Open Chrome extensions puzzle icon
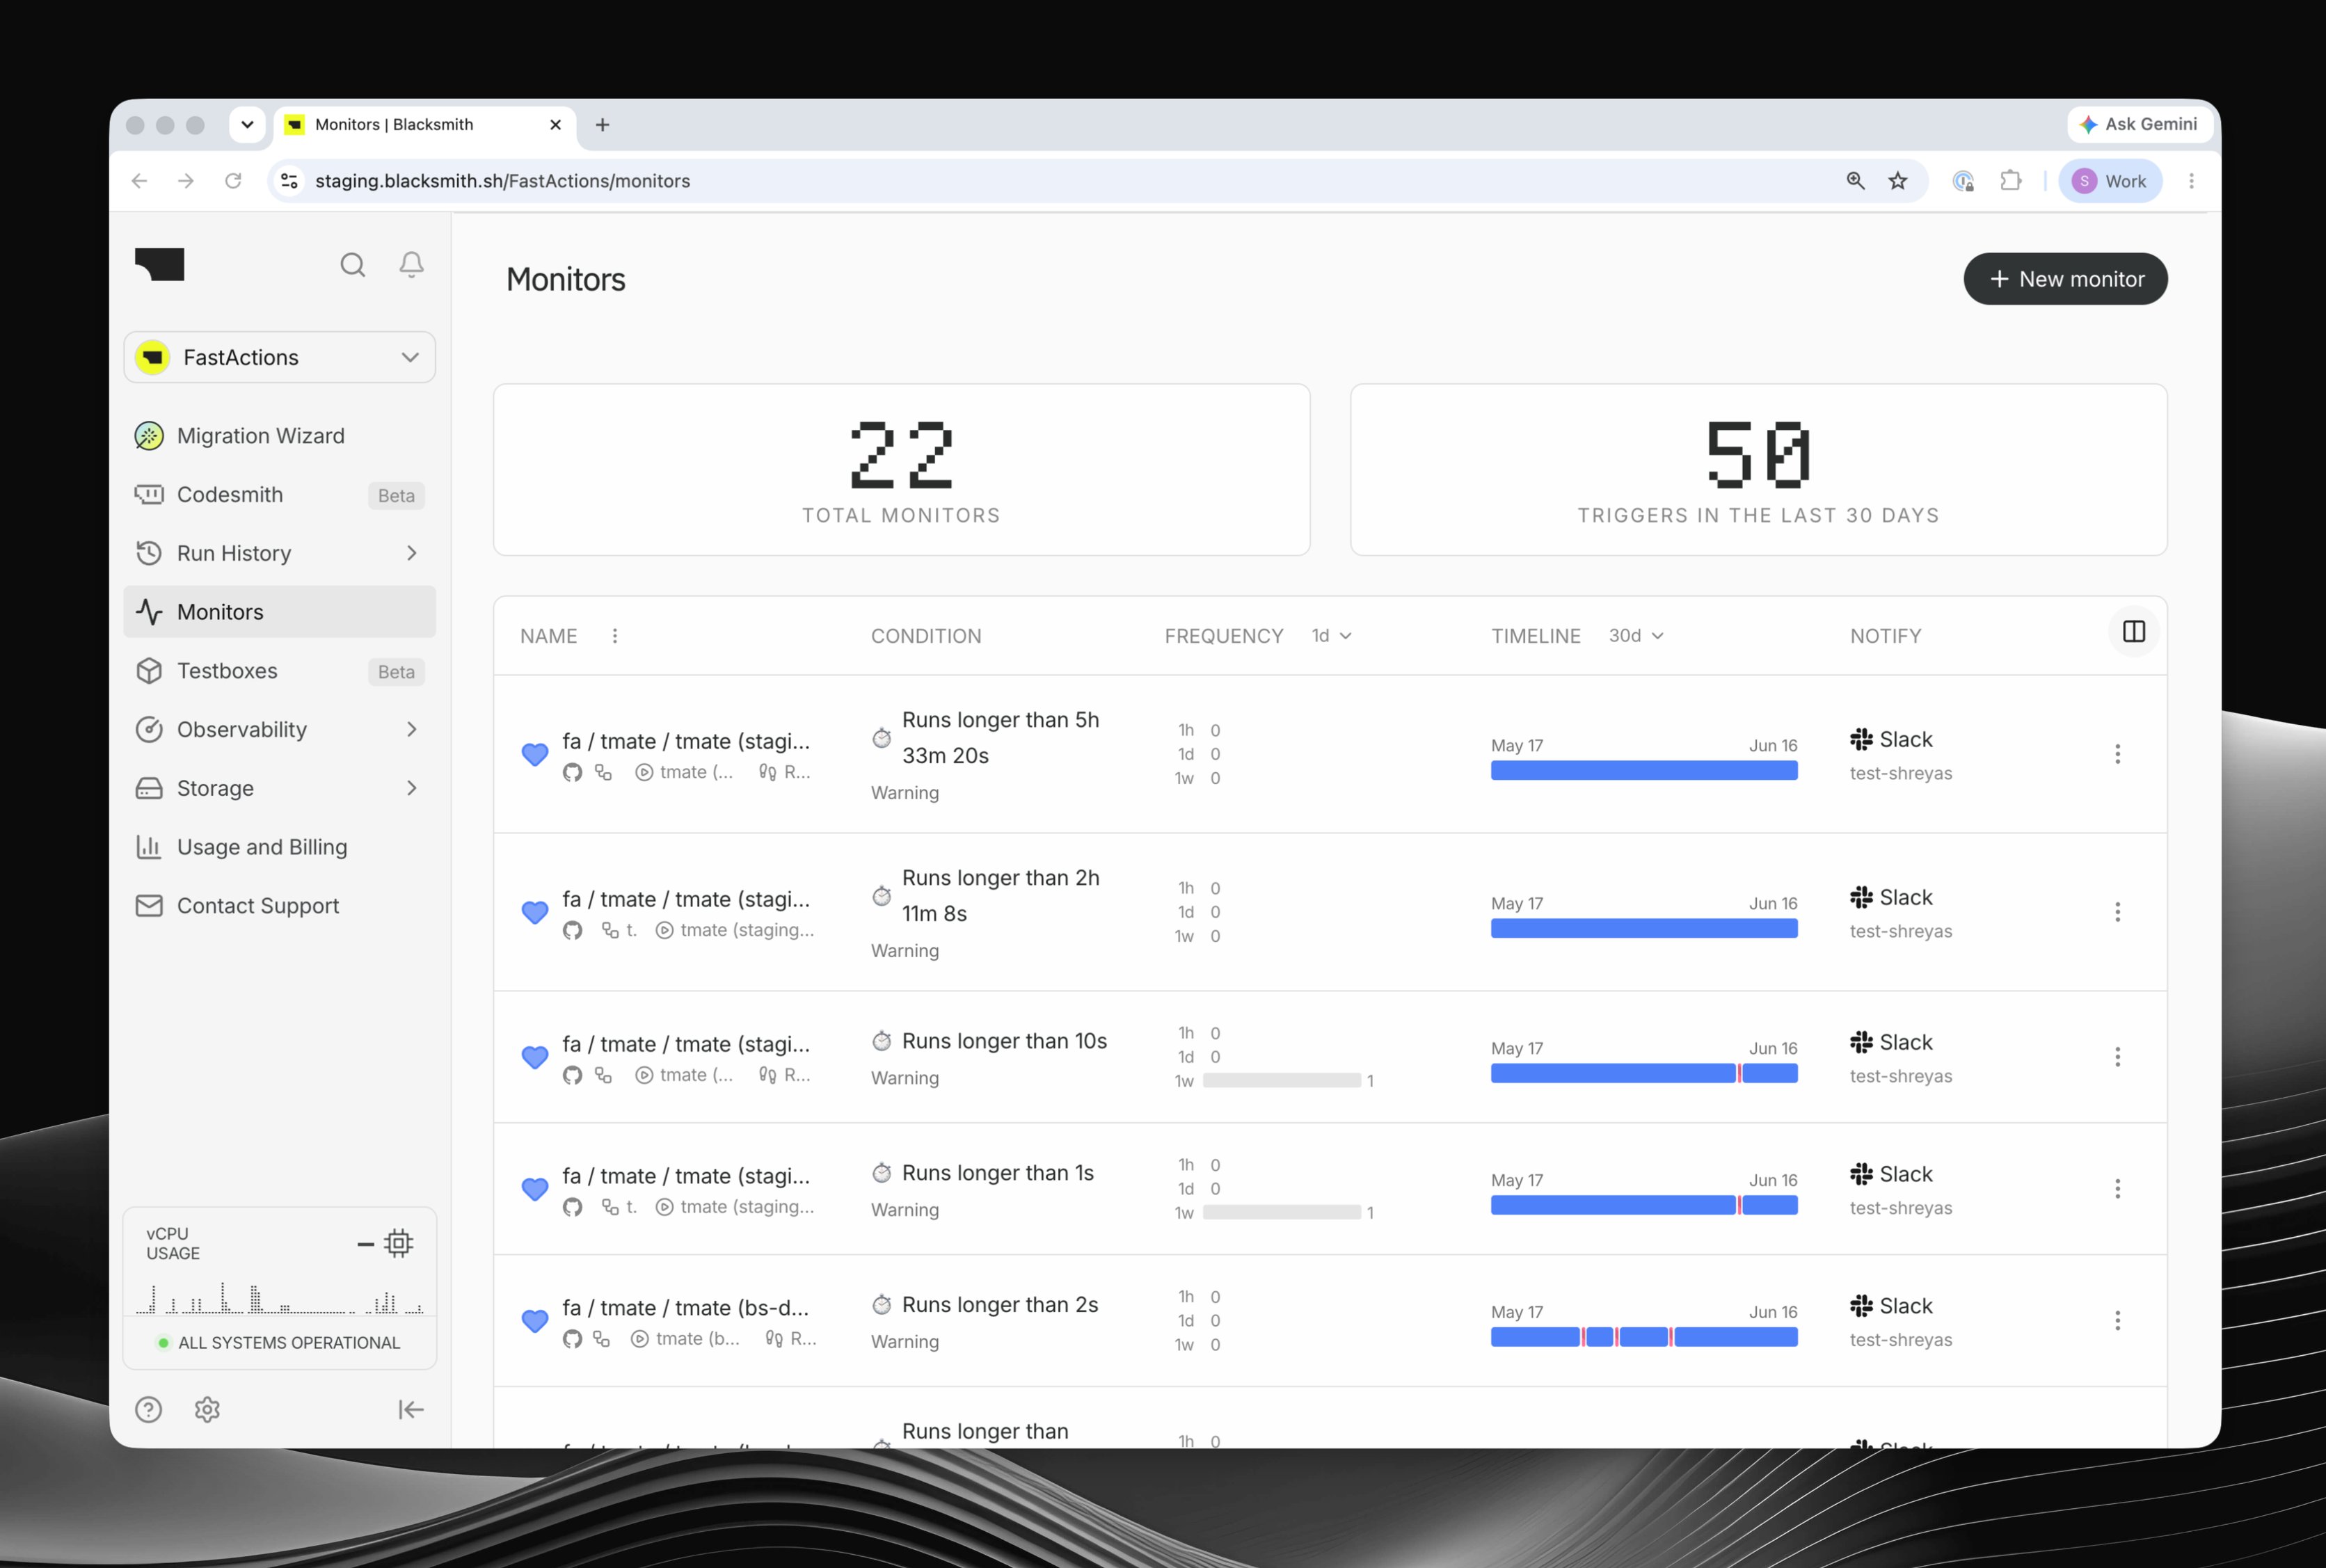This screenshot has width=2326, height=1568. tap(2010, 181)
